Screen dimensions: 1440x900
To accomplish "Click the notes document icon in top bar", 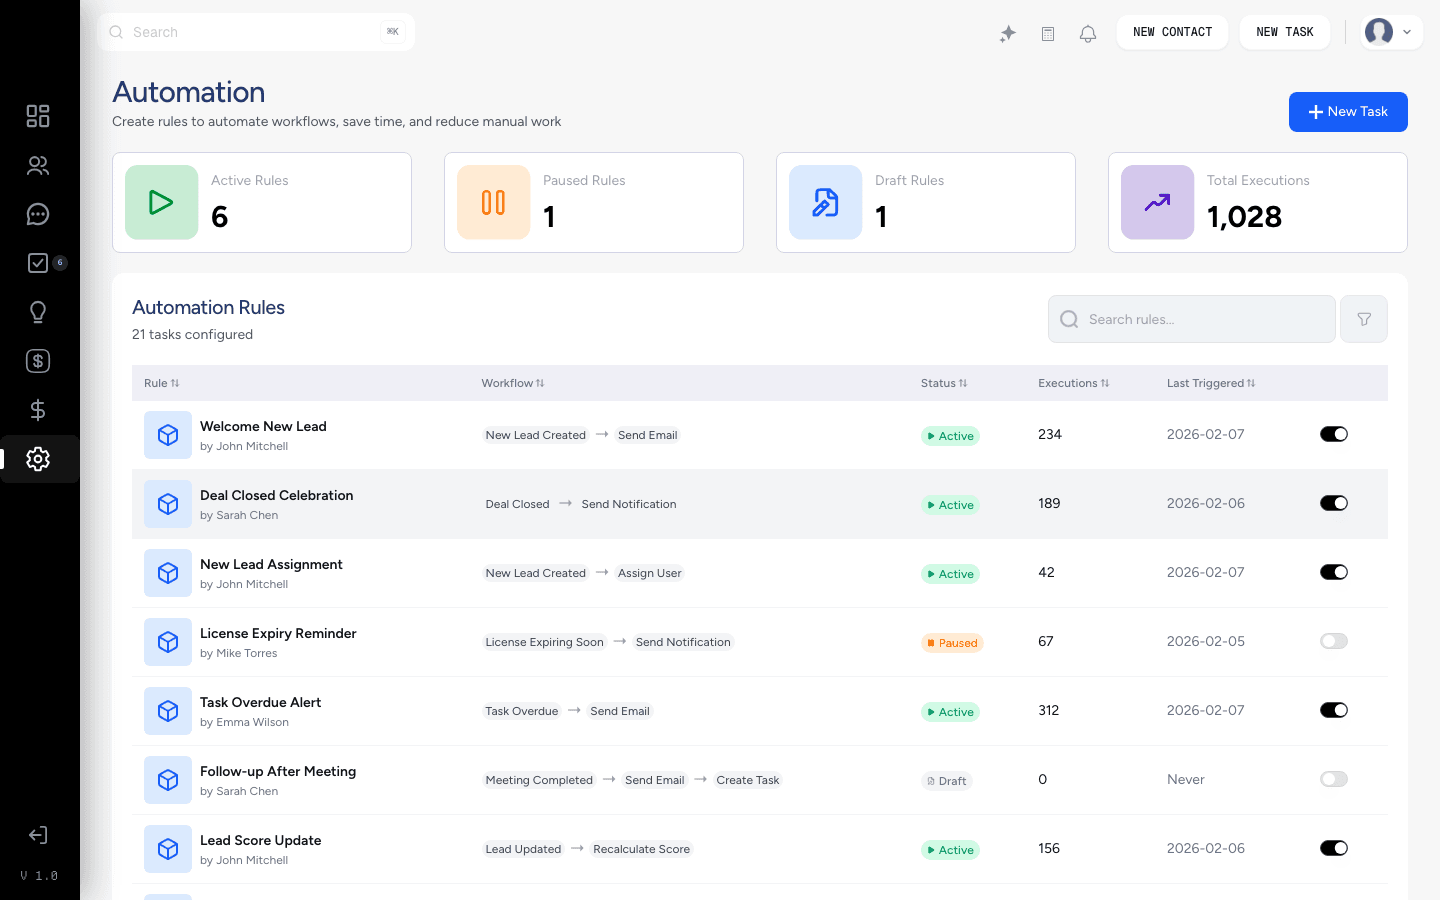I will point(1048,34).
